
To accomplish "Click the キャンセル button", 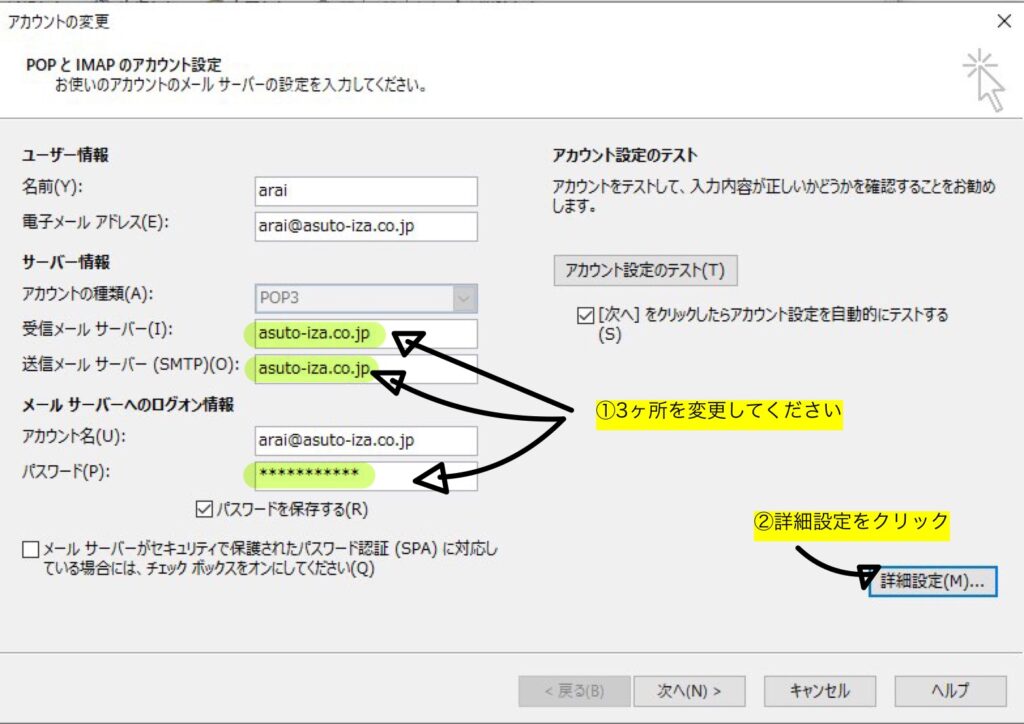I will tap(819, 690).
